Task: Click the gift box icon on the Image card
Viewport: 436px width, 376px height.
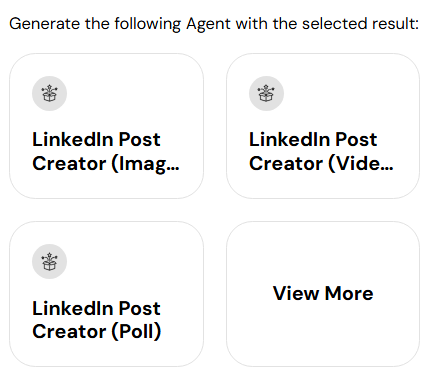Action: (49, 93)
